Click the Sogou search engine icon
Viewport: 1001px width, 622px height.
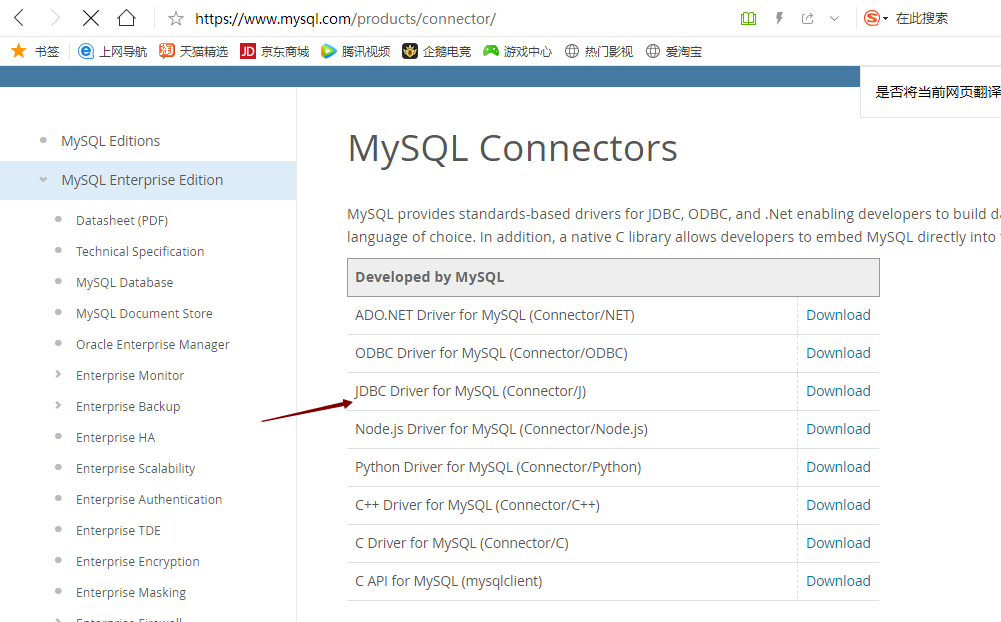[x=871, y=18]
